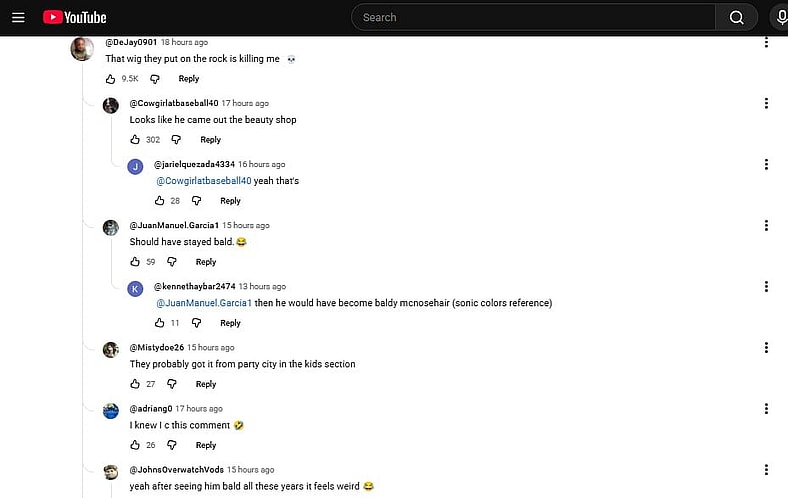
Task: Like the @JuanManuel.Garcia1 comment
Action: pyautogui.click(x=135, y=262)
